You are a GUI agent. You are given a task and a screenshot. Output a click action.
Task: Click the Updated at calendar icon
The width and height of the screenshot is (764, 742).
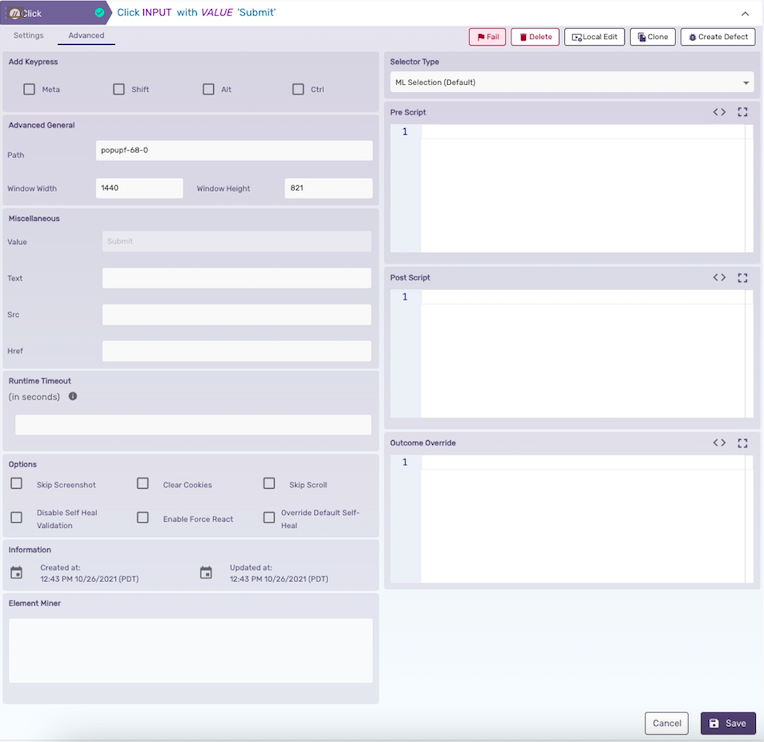pos(206,572)
